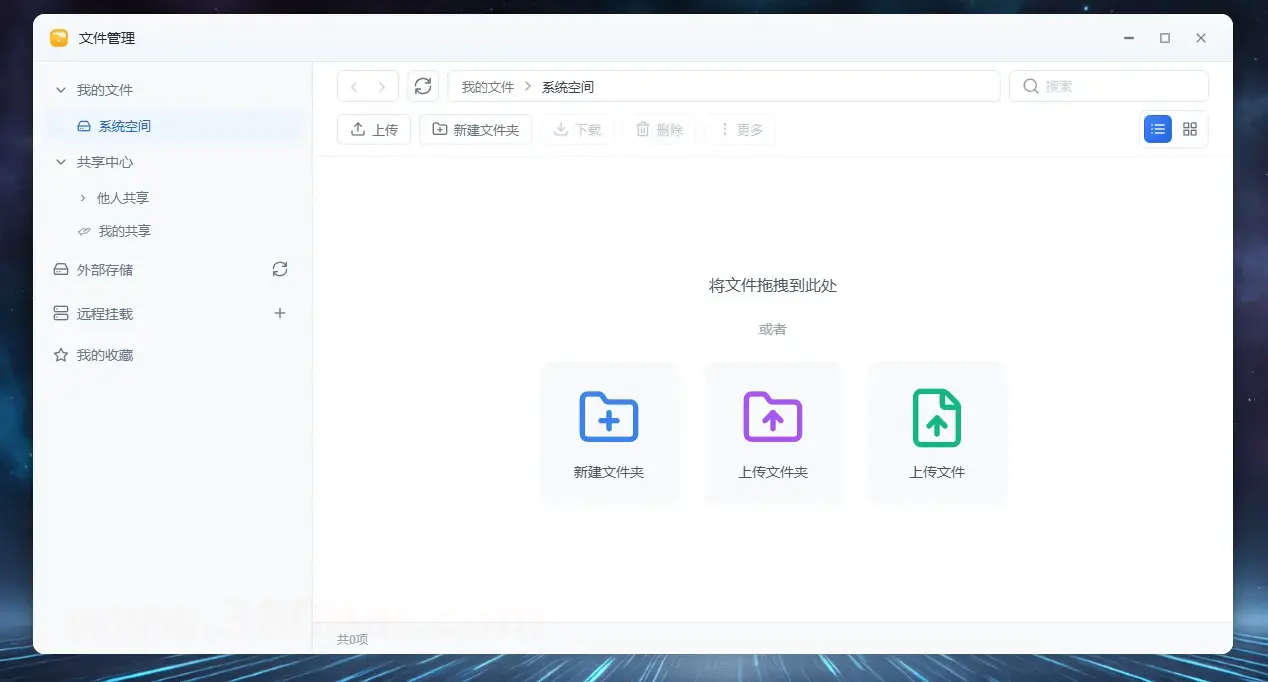
Task: Click the refresh icon beside the path bar
Action: click(x=423, y=87)
